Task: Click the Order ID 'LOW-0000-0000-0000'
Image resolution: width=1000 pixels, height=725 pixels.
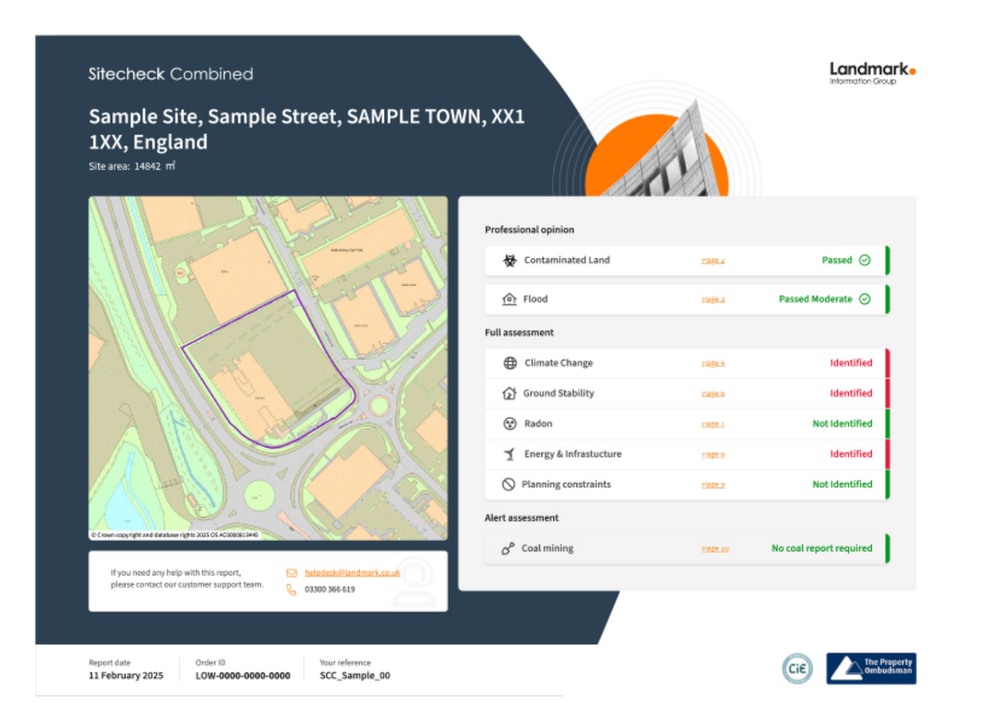Action: click(x=243, y=676)
